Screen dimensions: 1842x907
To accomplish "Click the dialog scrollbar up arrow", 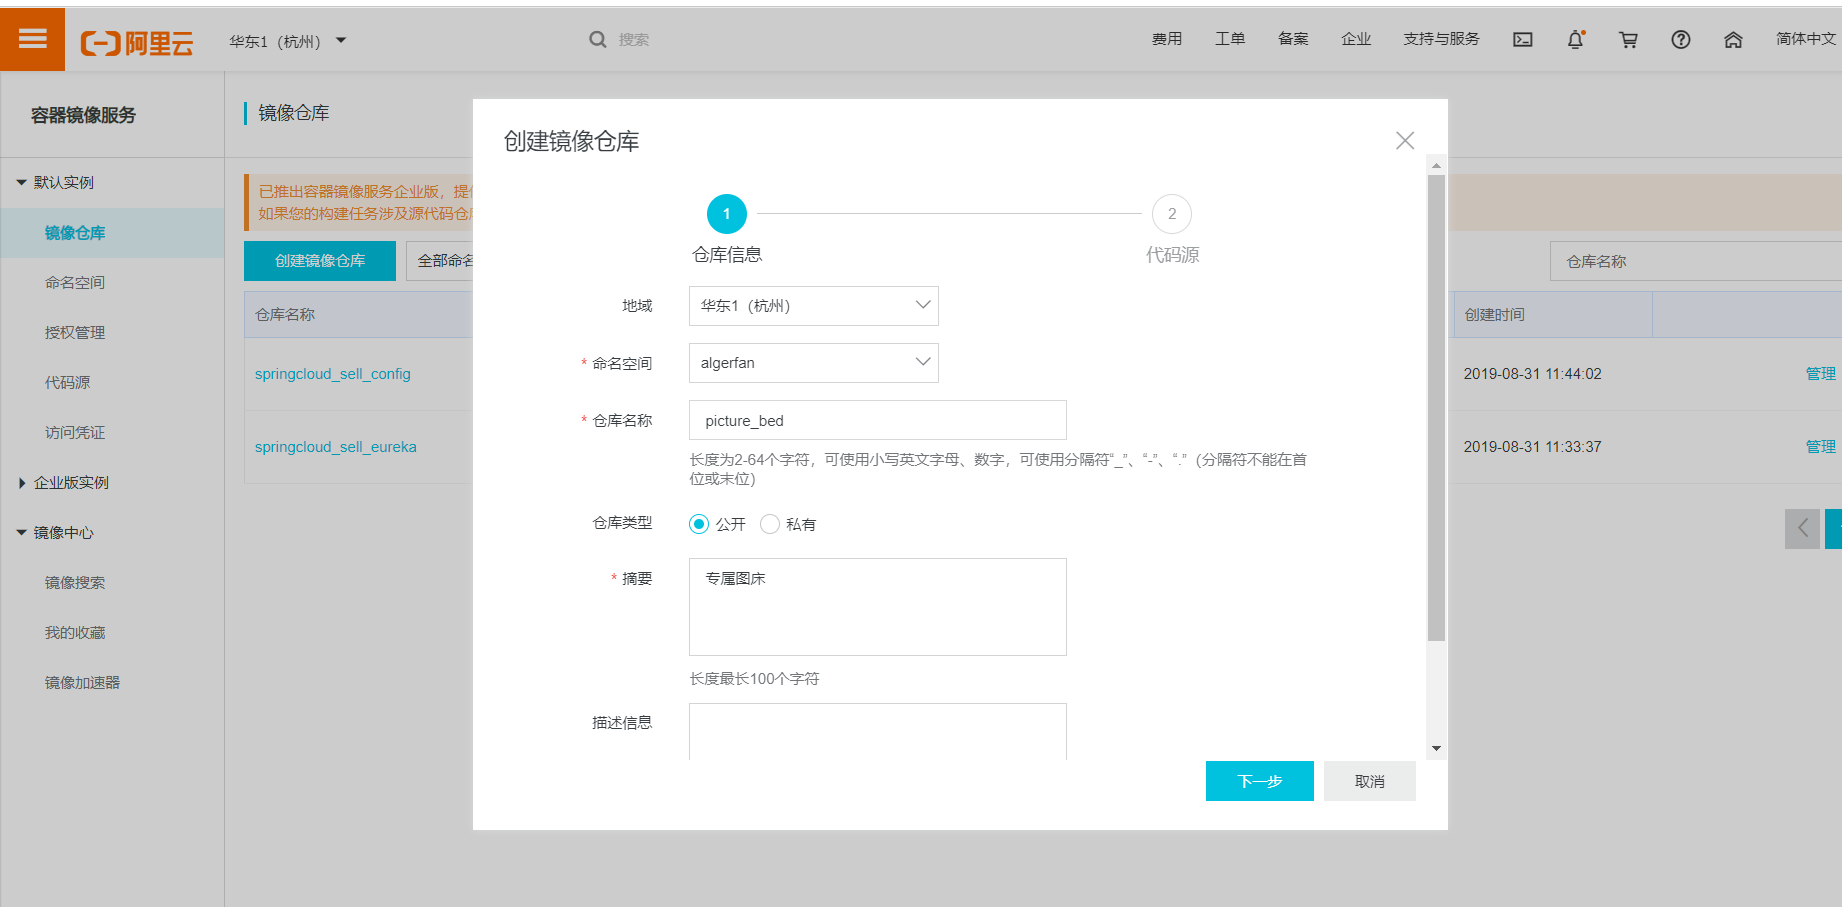I will coord(1436,166).
